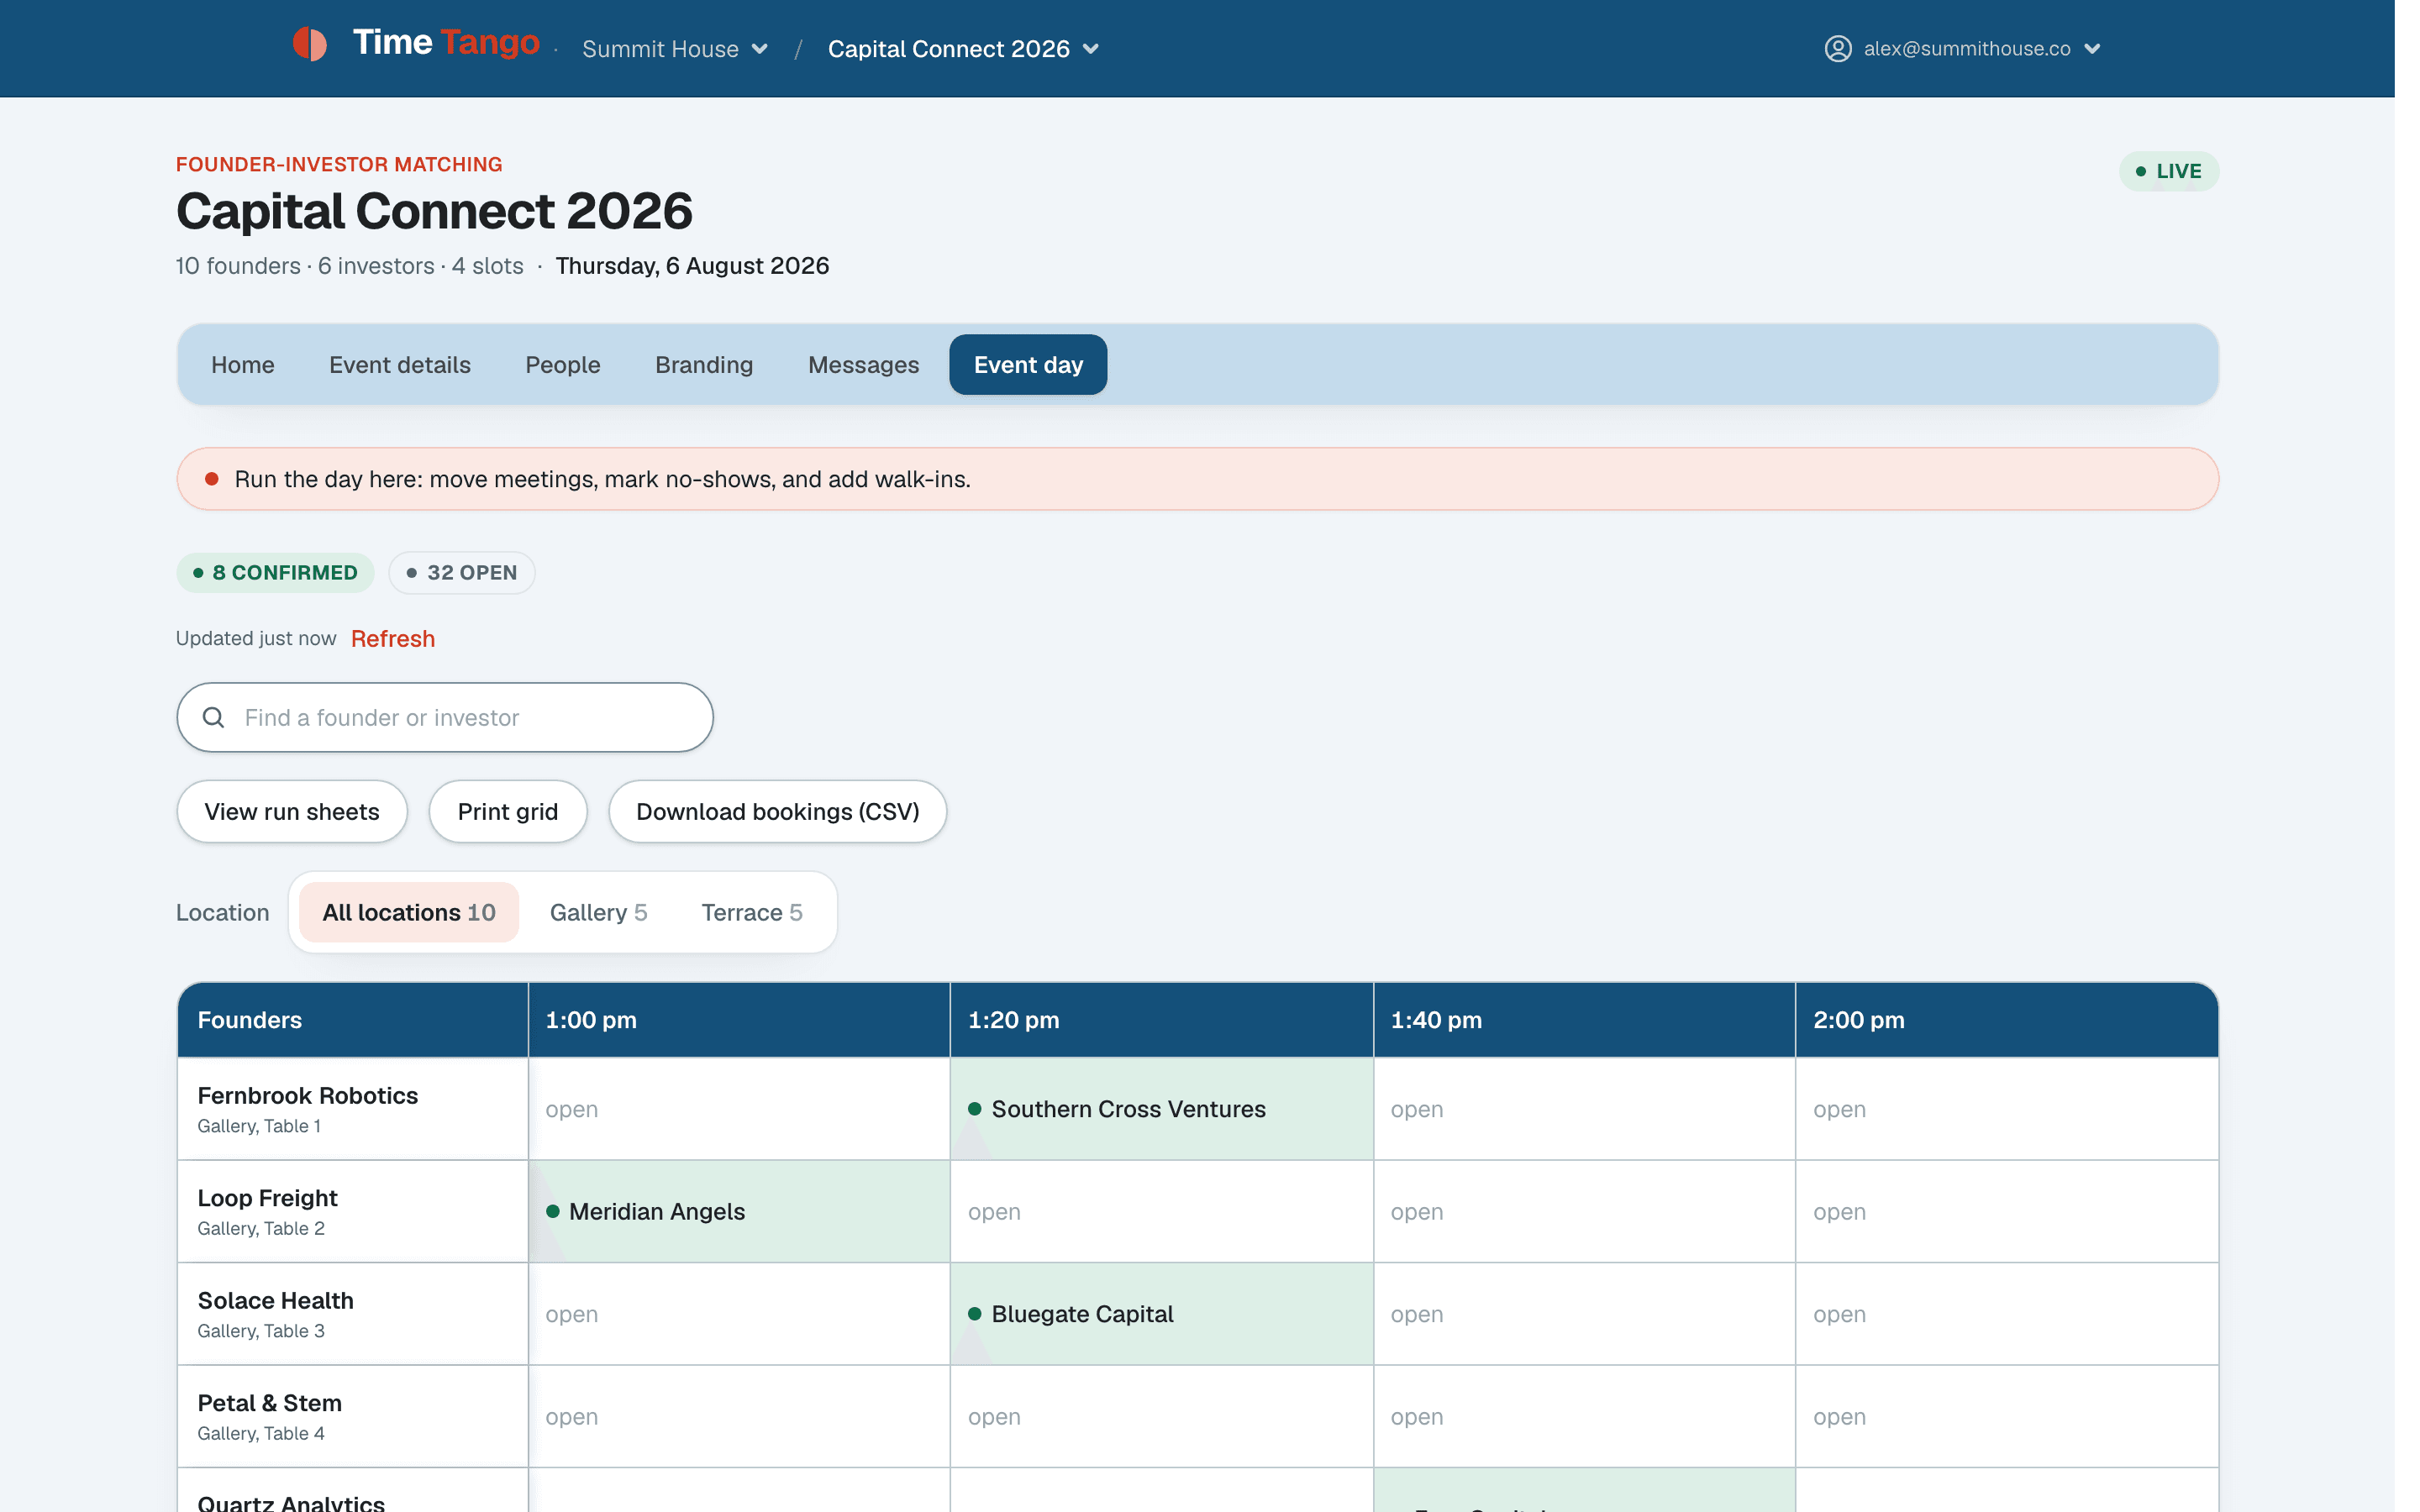The height and width of the screenshot is (1512, 2420).
Task: Click the Time Tango brand name
Action: [446, 43]
